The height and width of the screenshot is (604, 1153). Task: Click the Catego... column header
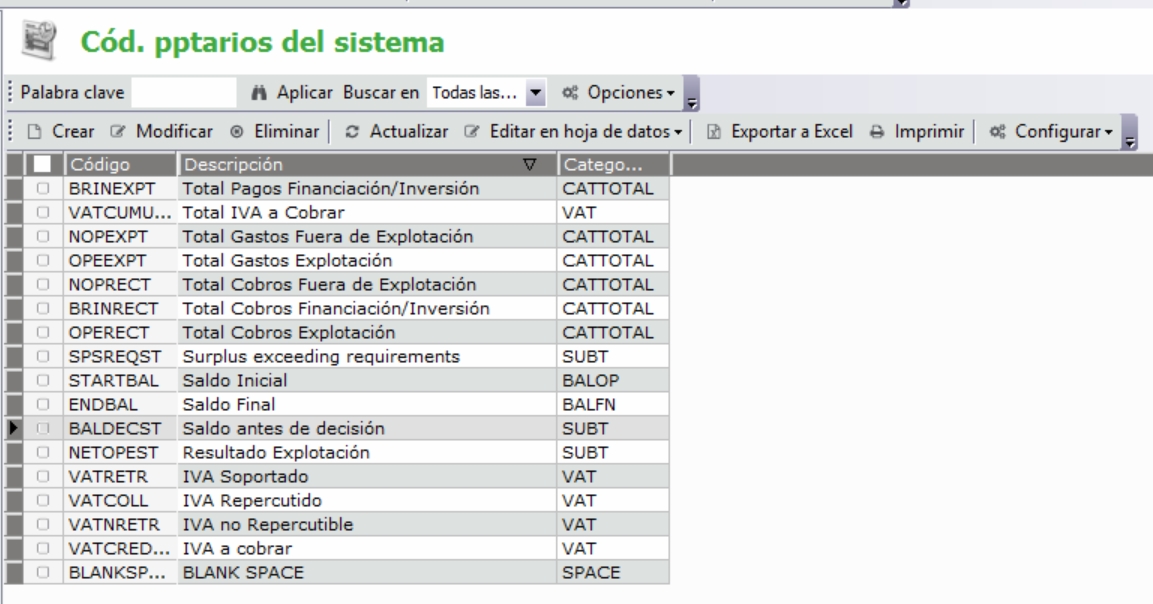pyautogui.click(x=612, y=164)
